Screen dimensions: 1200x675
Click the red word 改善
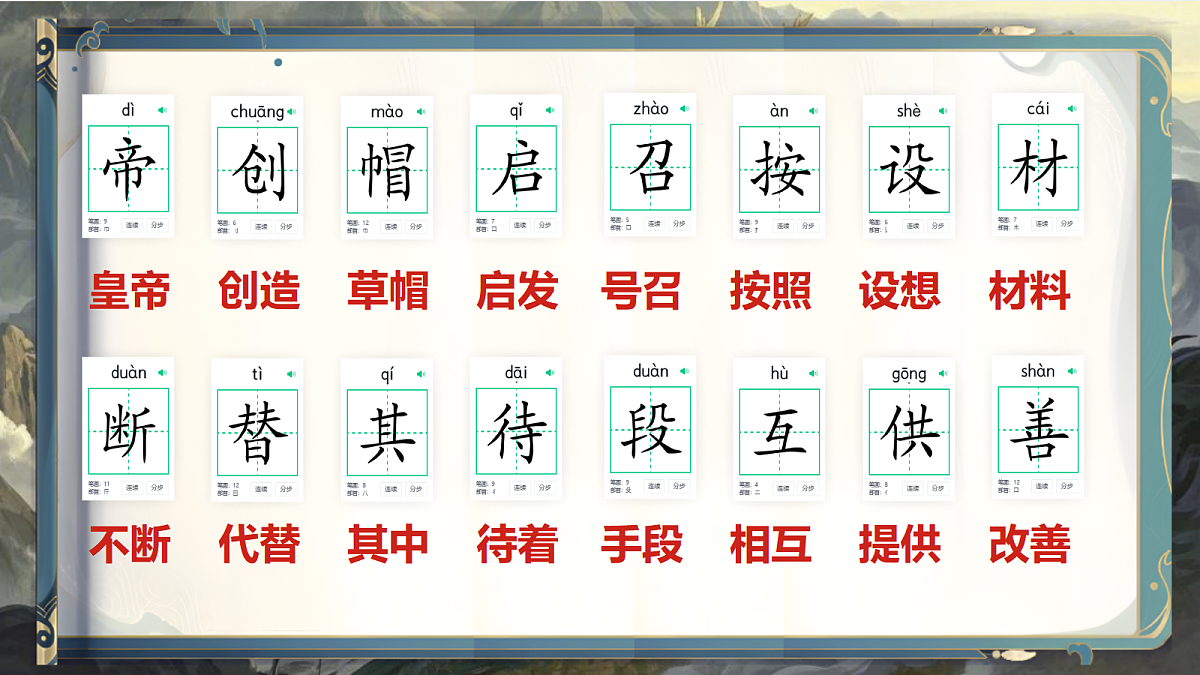point(1030,545)
